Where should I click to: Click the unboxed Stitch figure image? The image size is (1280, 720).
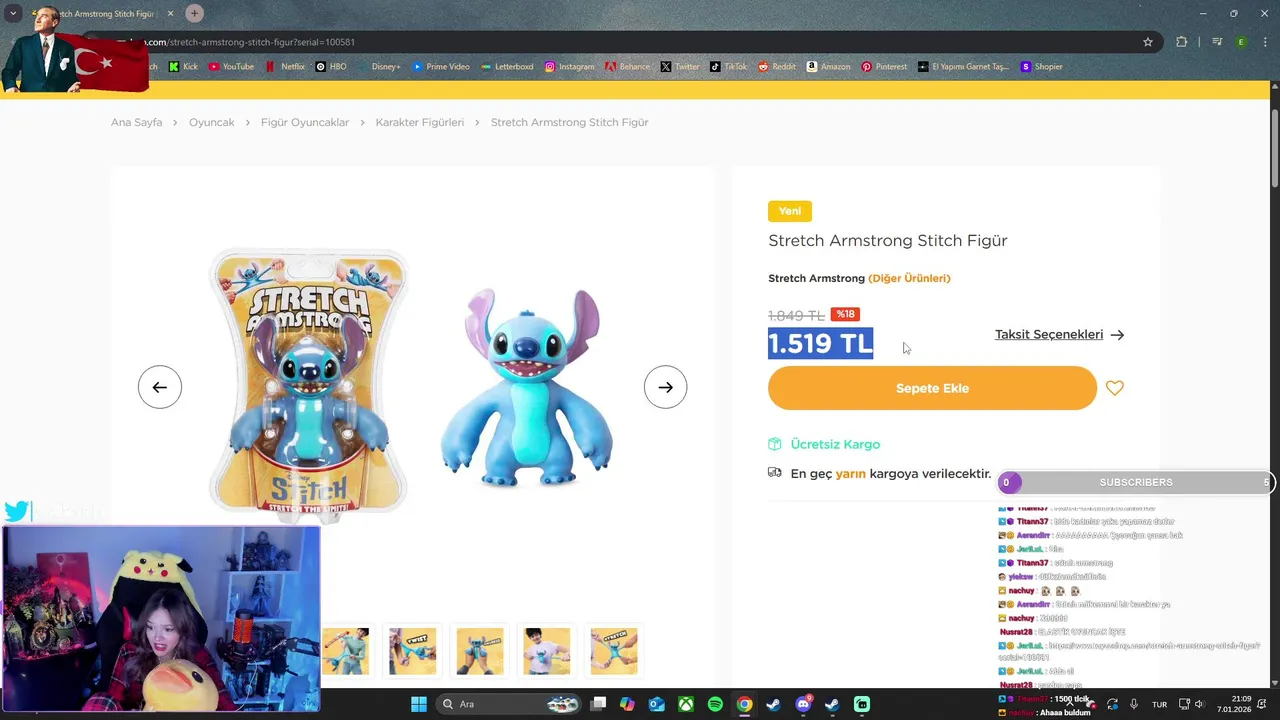(x=527, y=388)
